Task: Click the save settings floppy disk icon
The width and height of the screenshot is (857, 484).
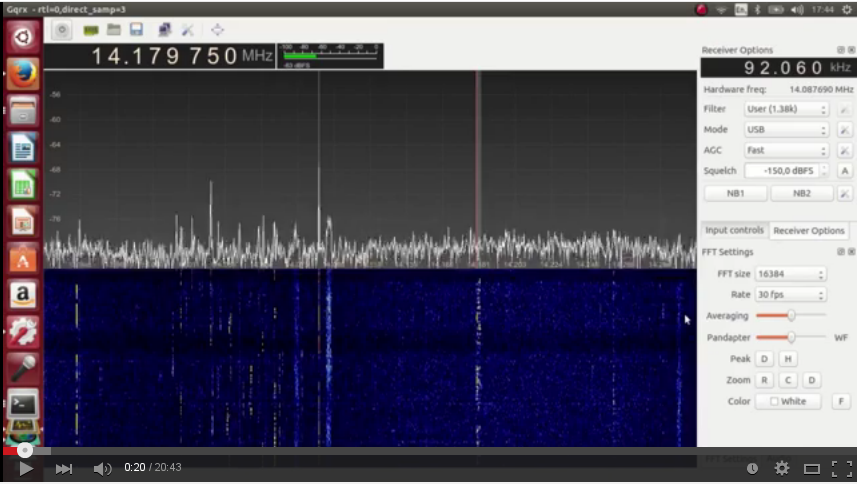Action: point(136,30)
